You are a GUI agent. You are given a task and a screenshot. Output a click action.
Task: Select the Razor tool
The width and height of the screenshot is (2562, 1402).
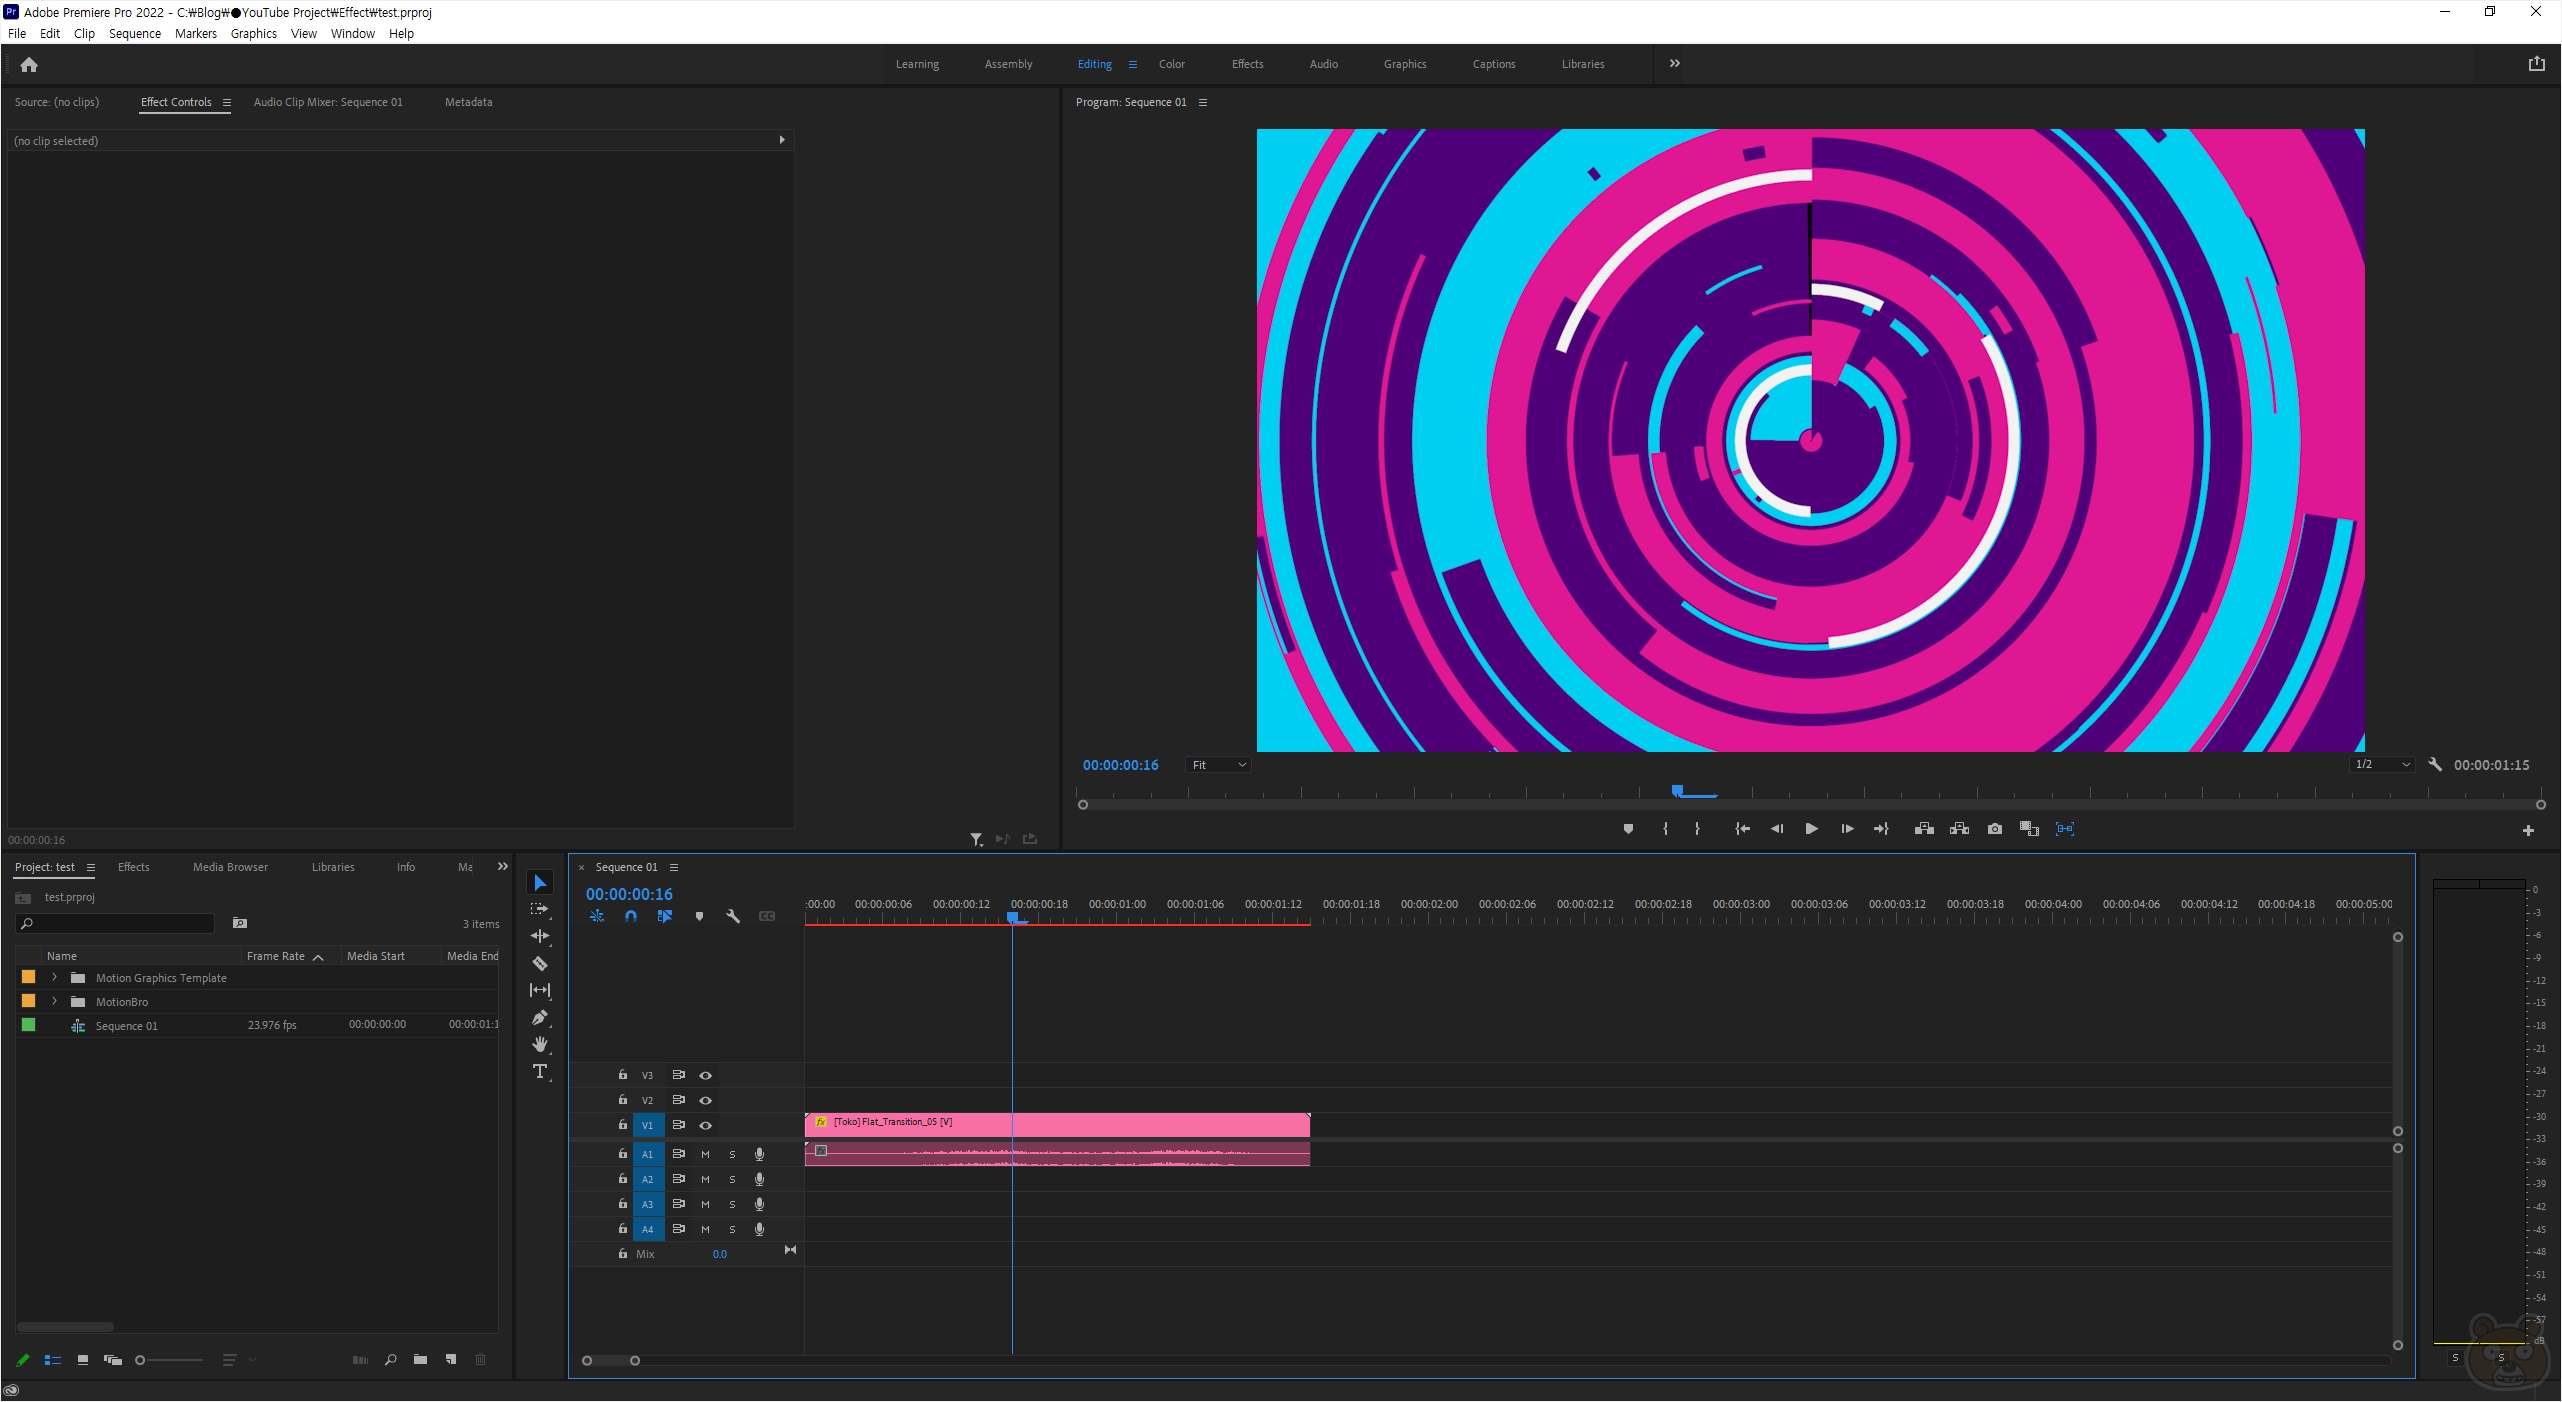pos(540,964)
